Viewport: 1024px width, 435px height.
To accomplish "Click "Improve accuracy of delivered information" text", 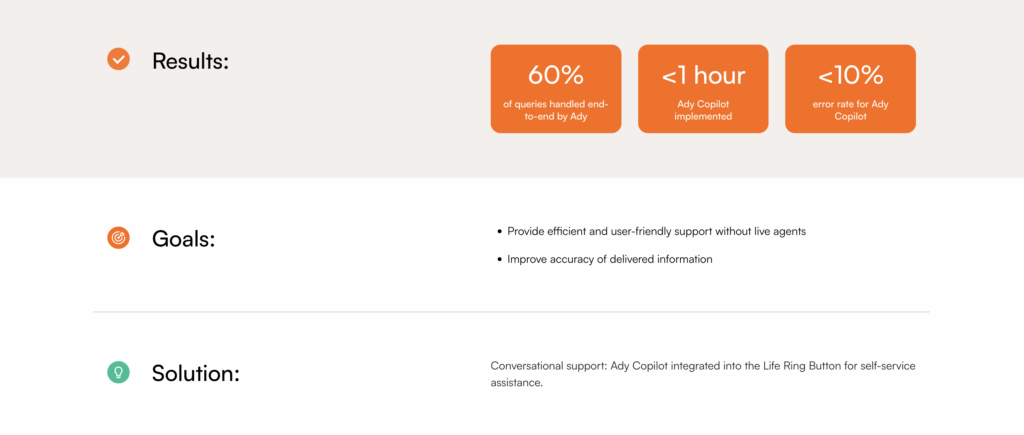I will [x=610, y=260].
